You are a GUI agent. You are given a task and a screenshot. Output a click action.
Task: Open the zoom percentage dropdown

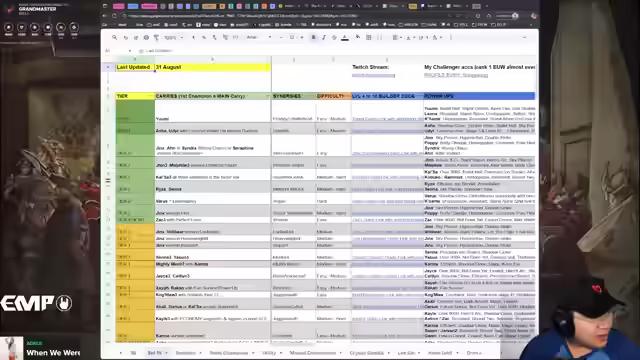click(173, 38)
